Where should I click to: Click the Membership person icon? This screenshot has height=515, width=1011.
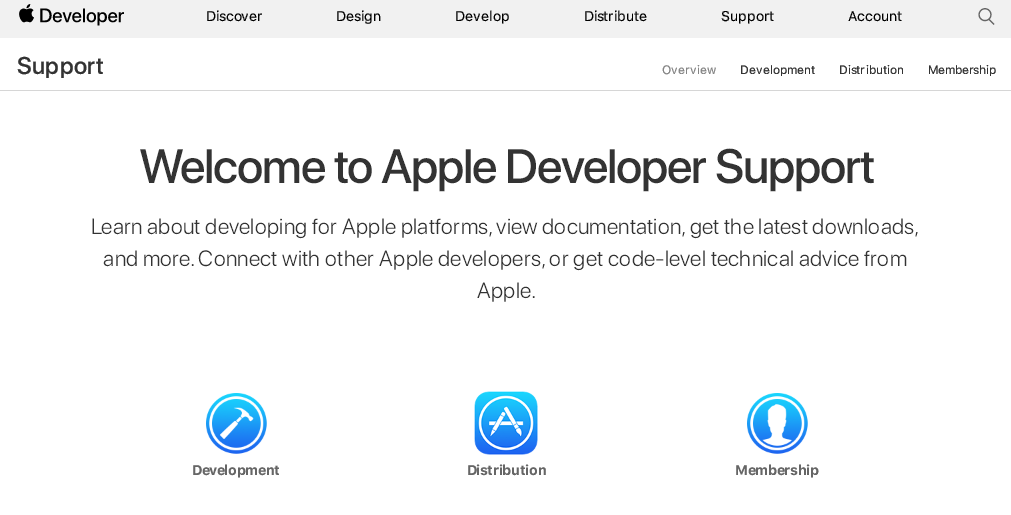(777, 423)
